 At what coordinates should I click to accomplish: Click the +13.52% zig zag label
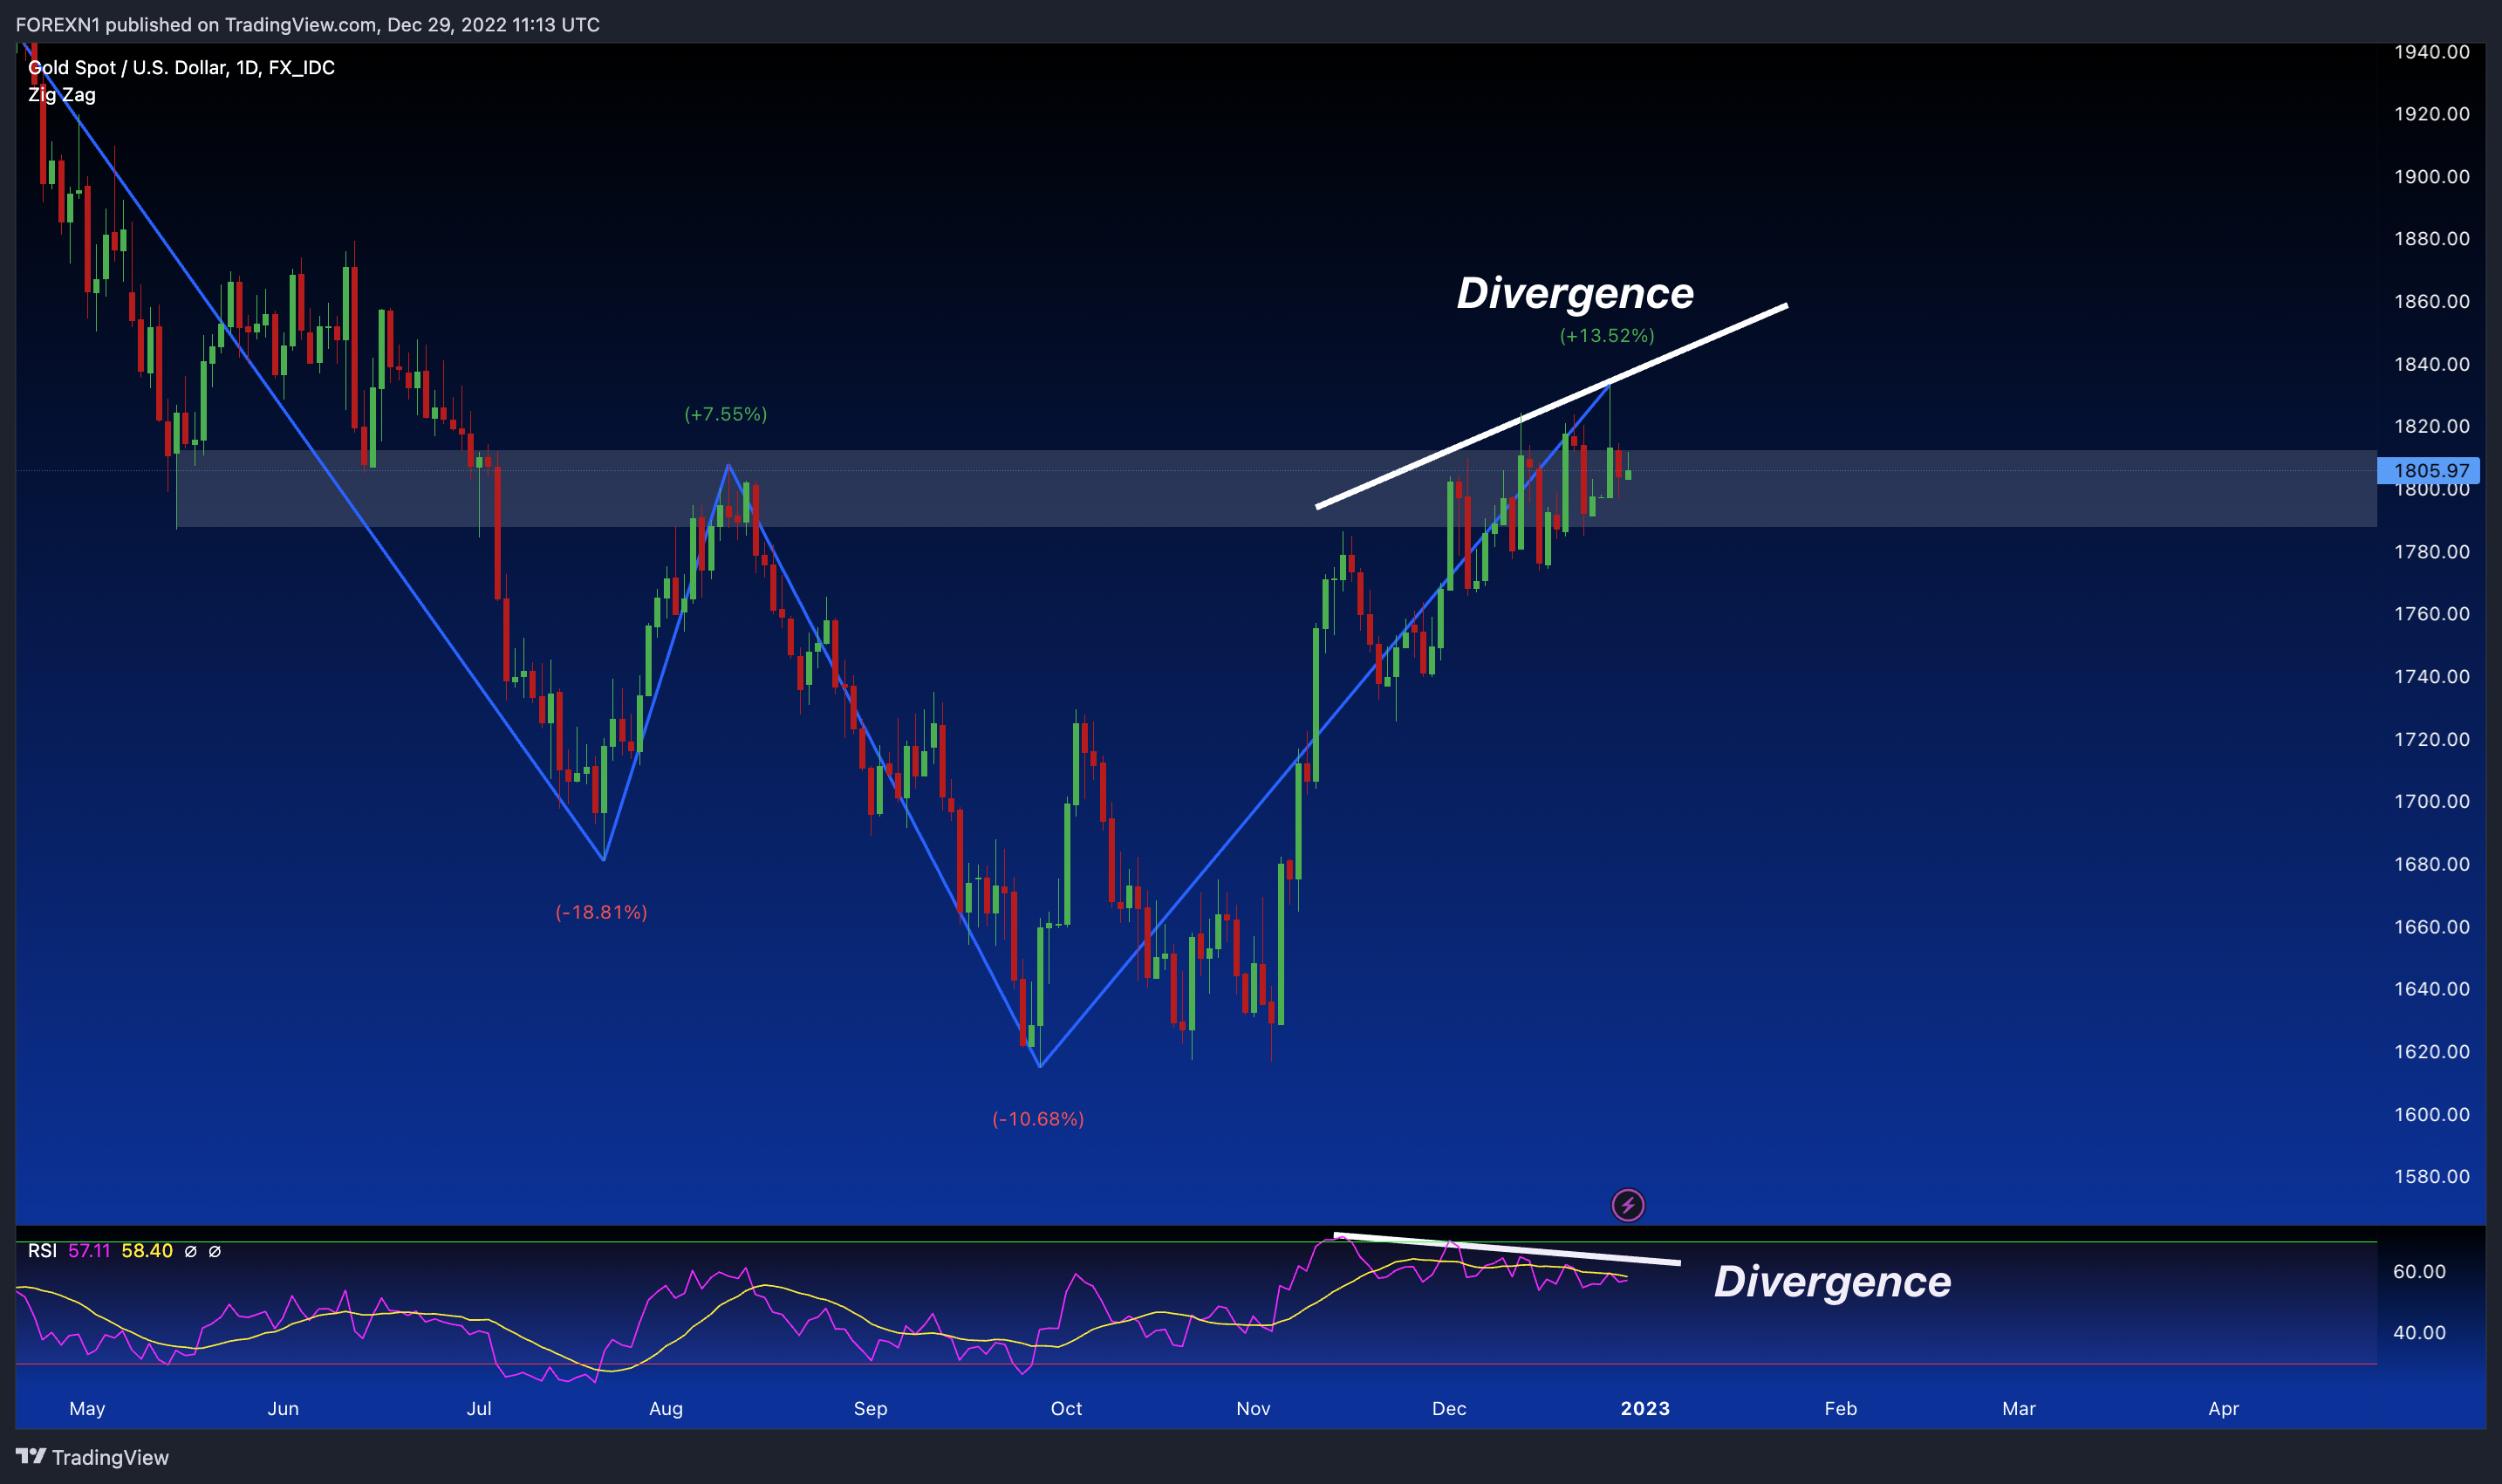click(x=1607, y=336)
